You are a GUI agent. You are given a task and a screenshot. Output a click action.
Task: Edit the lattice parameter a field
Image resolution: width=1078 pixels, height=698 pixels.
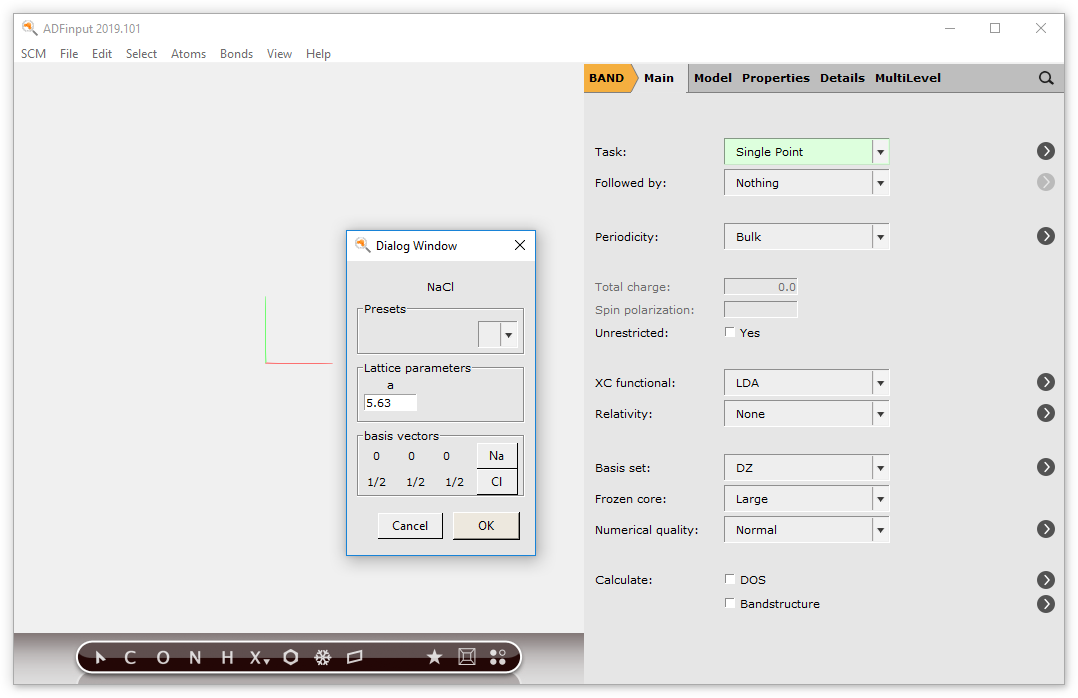click(389, 403)
